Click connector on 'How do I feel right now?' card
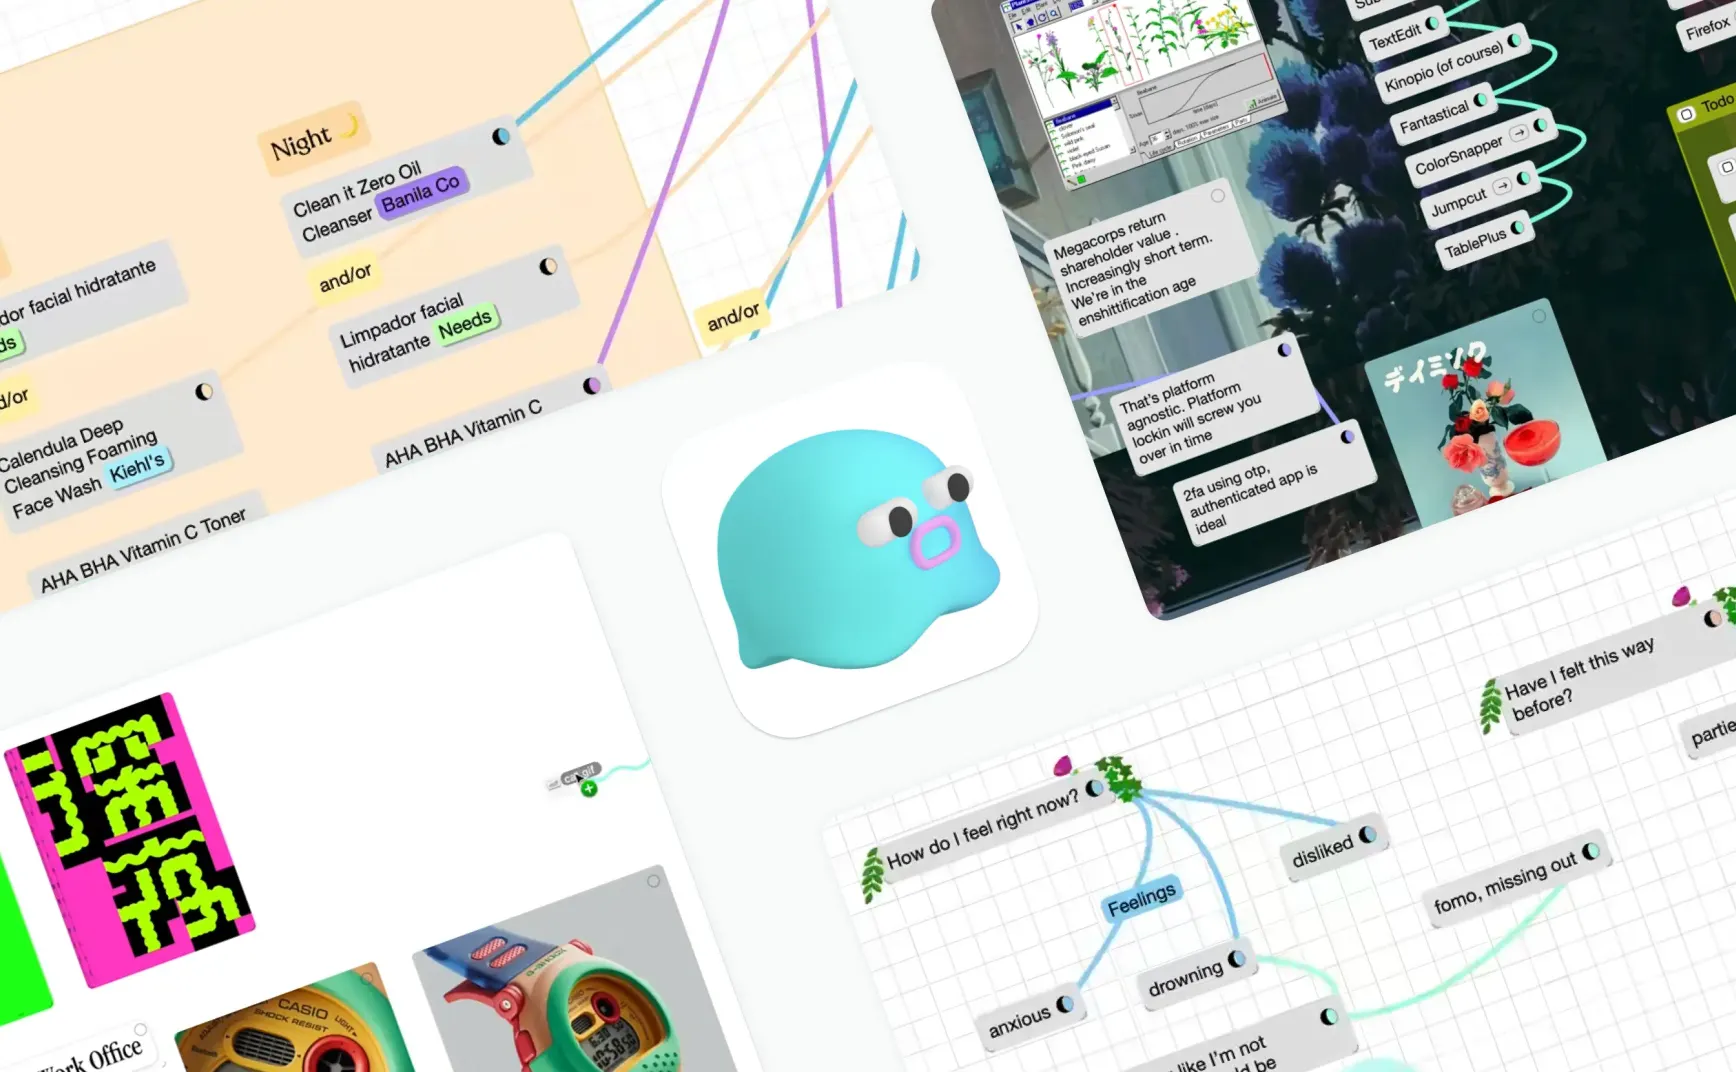 (1094, 788)
